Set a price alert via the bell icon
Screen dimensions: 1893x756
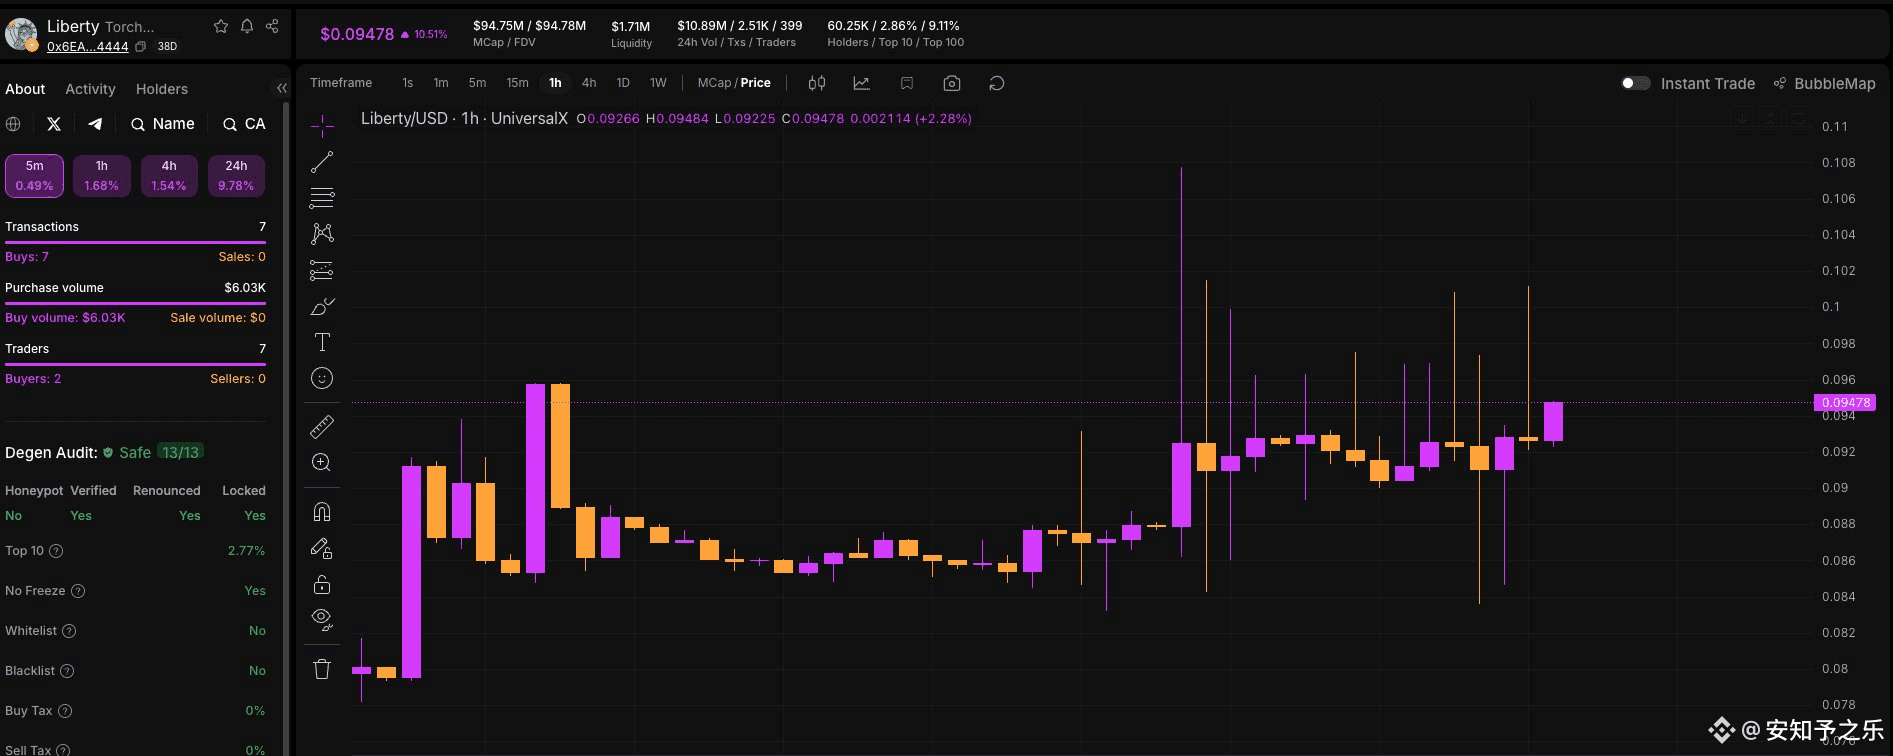[x=247, y=26]
